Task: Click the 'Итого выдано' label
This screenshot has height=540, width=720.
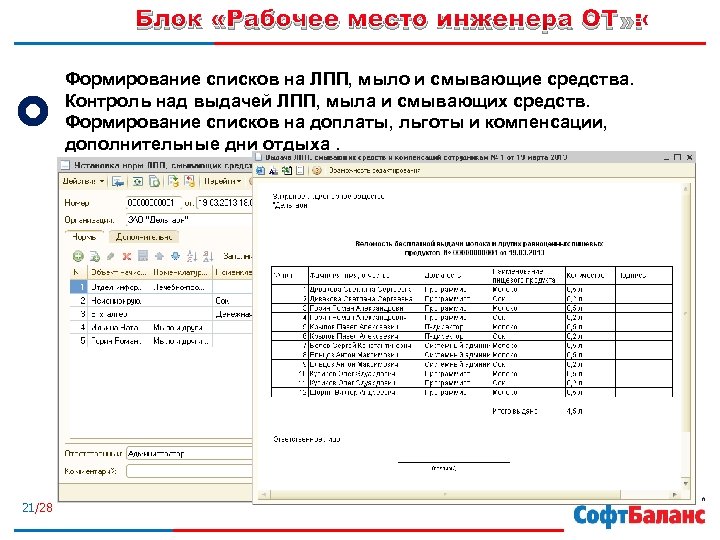Action: (x=514, y=411)
